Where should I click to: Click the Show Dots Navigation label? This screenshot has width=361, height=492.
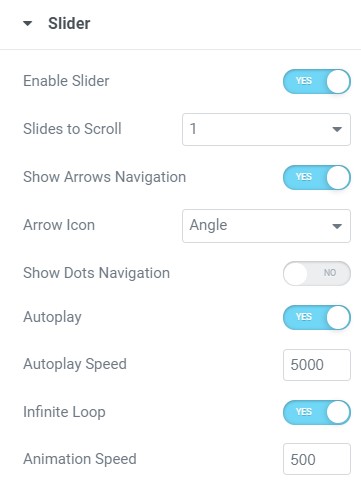(x=96, y=273)
